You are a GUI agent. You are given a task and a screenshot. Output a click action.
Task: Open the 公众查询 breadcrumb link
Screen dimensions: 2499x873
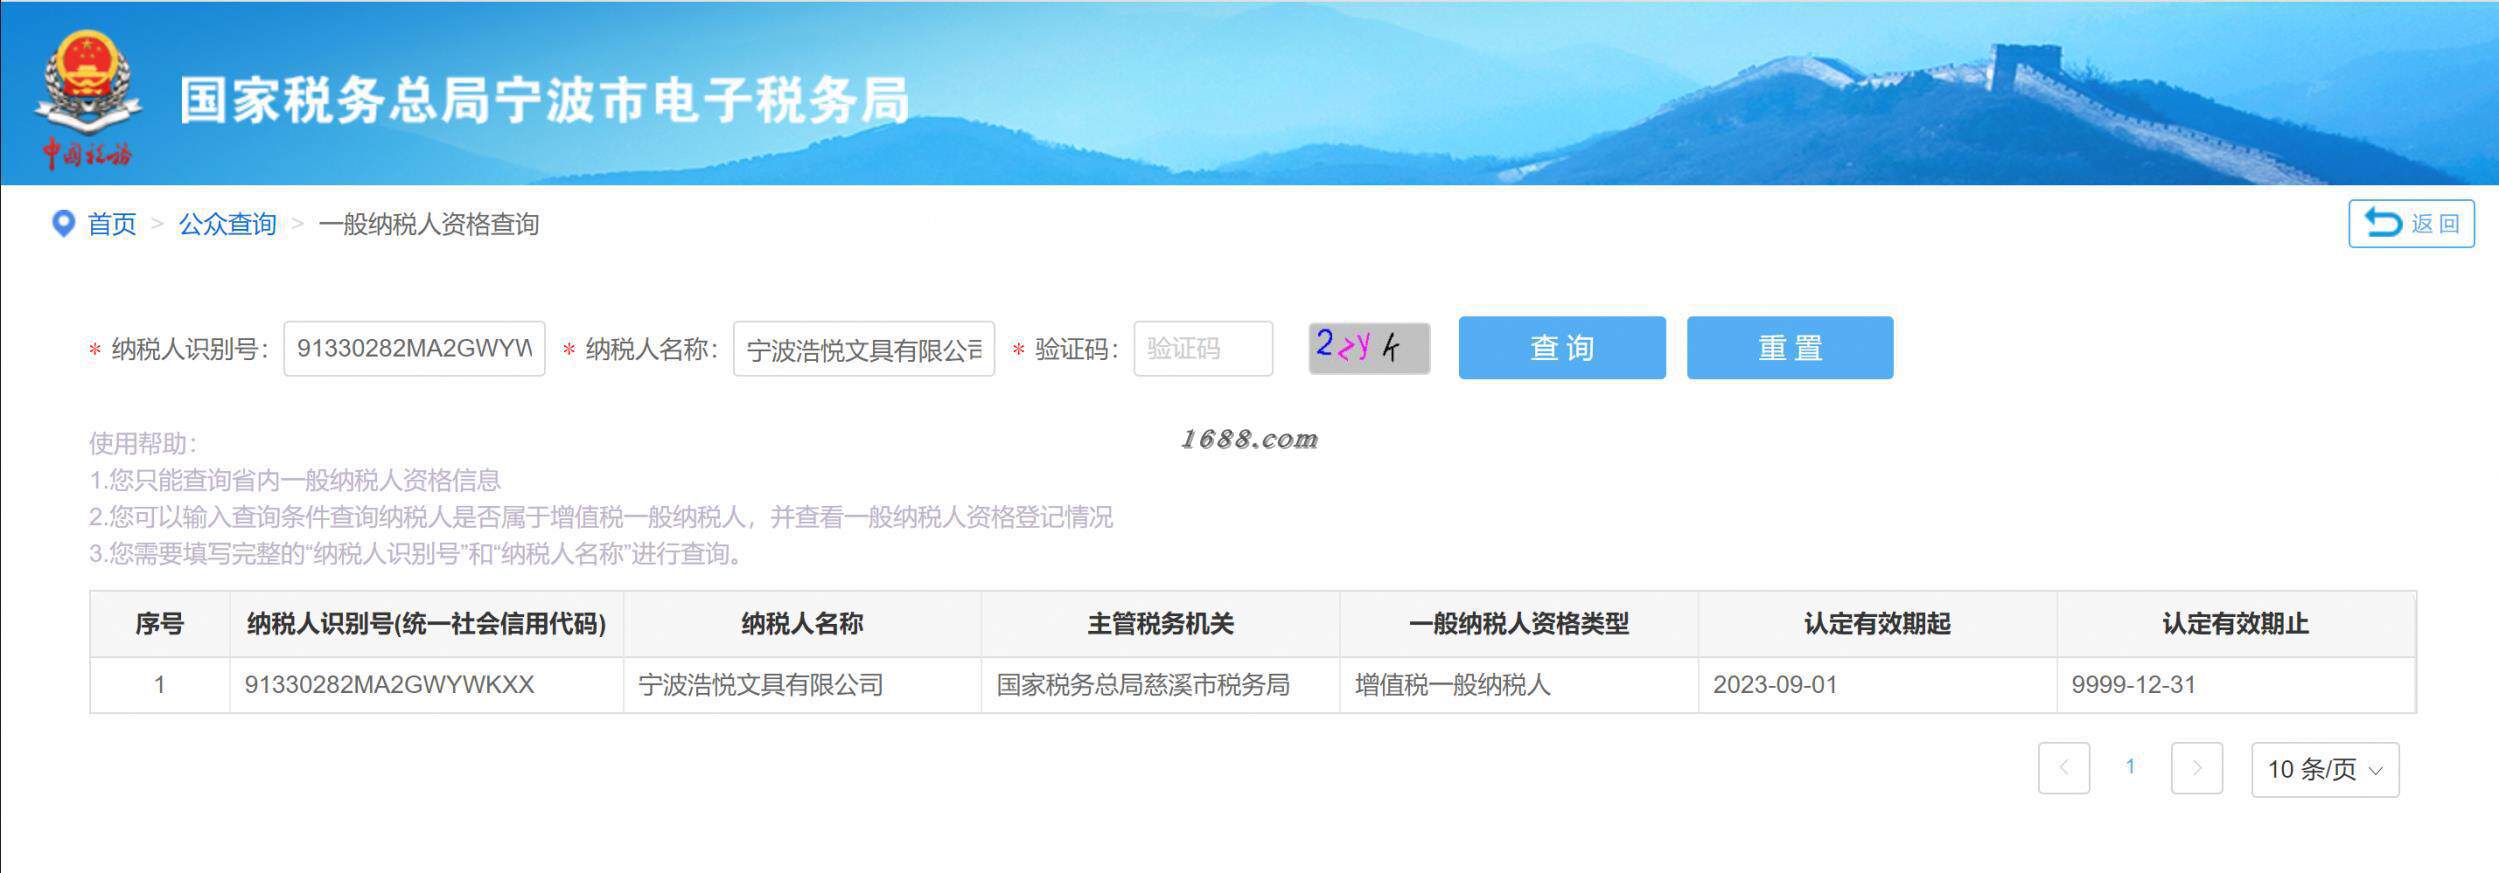pyautogui.click(x=228, y=224)
